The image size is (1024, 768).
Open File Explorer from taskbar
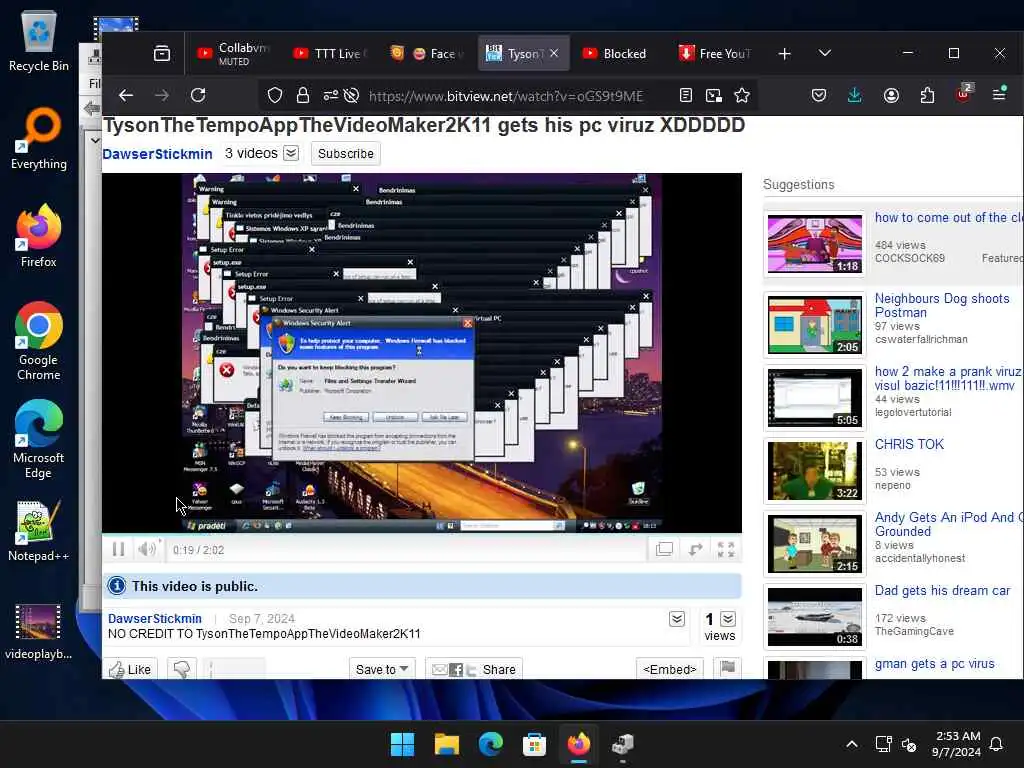447,744
